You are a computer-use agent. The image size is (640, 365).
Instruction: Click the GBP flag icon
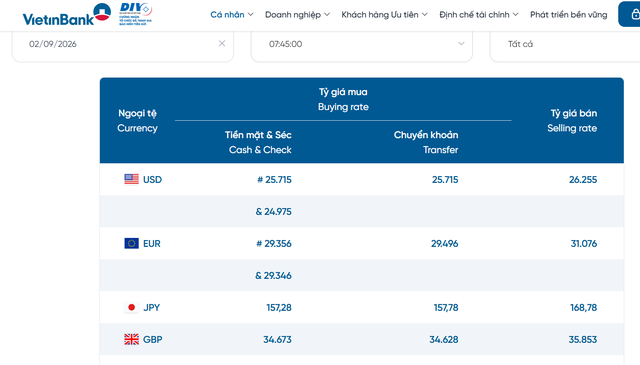(131, 339)
